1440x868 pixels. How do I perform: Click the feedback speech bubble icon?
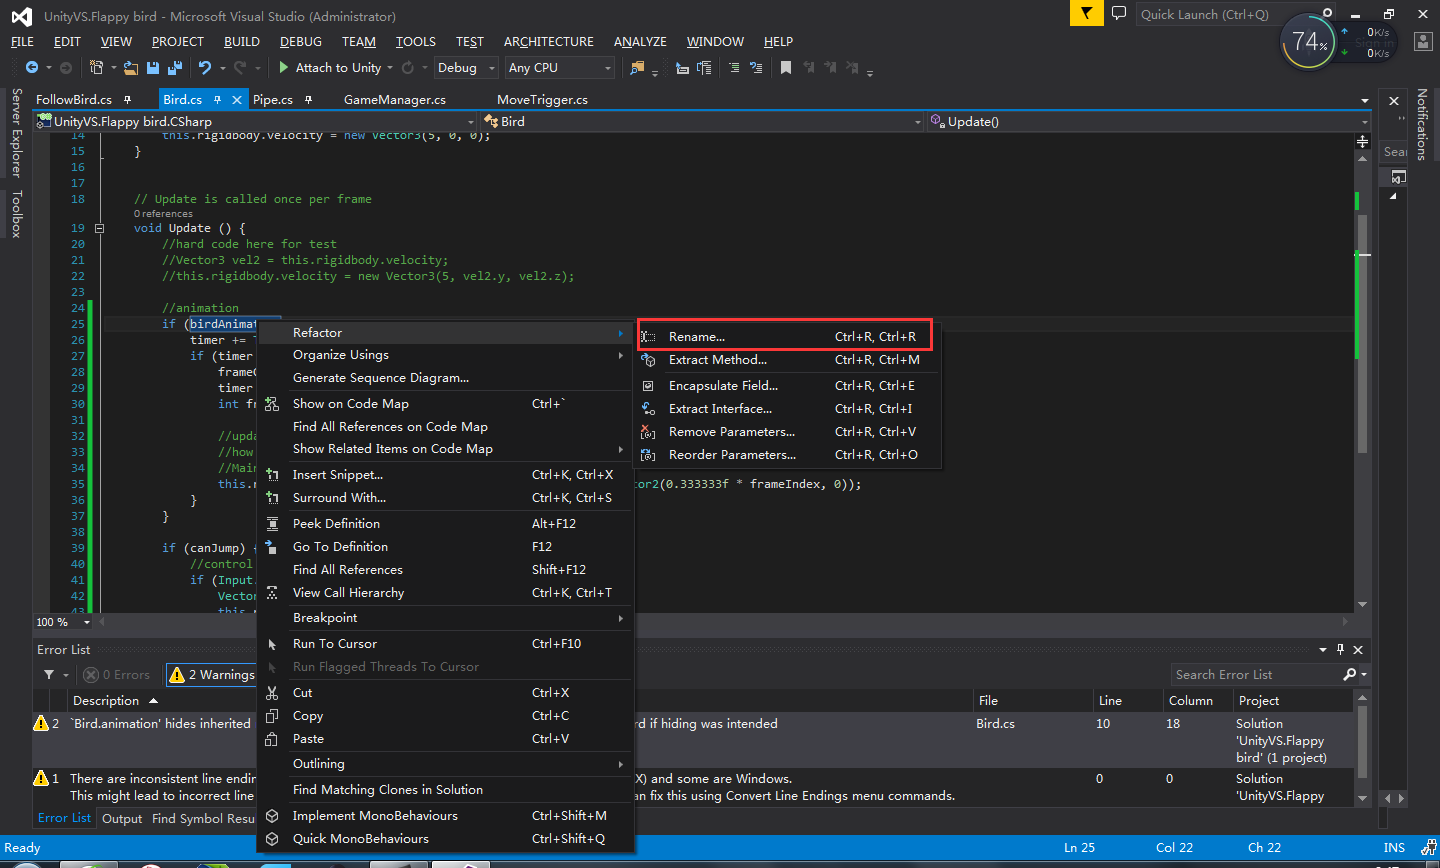pyautogui.click(x=1119, y=14)
